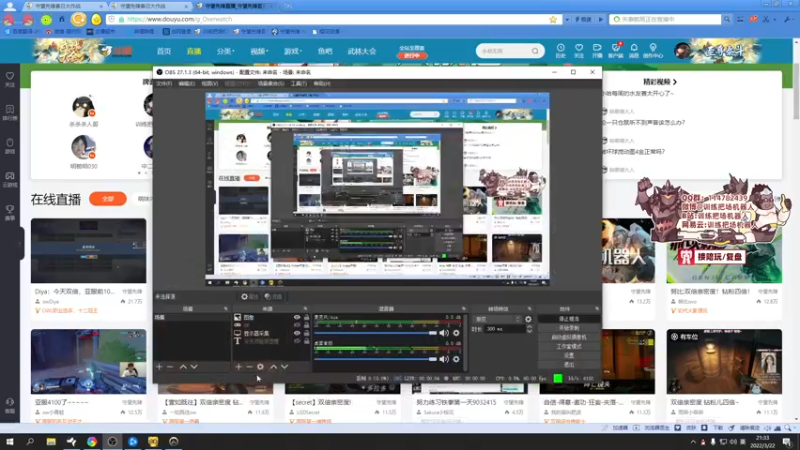Click the Douyu page vertical scrollbar
This screenshot has height=450, width=800.
[x=796, y=92]
